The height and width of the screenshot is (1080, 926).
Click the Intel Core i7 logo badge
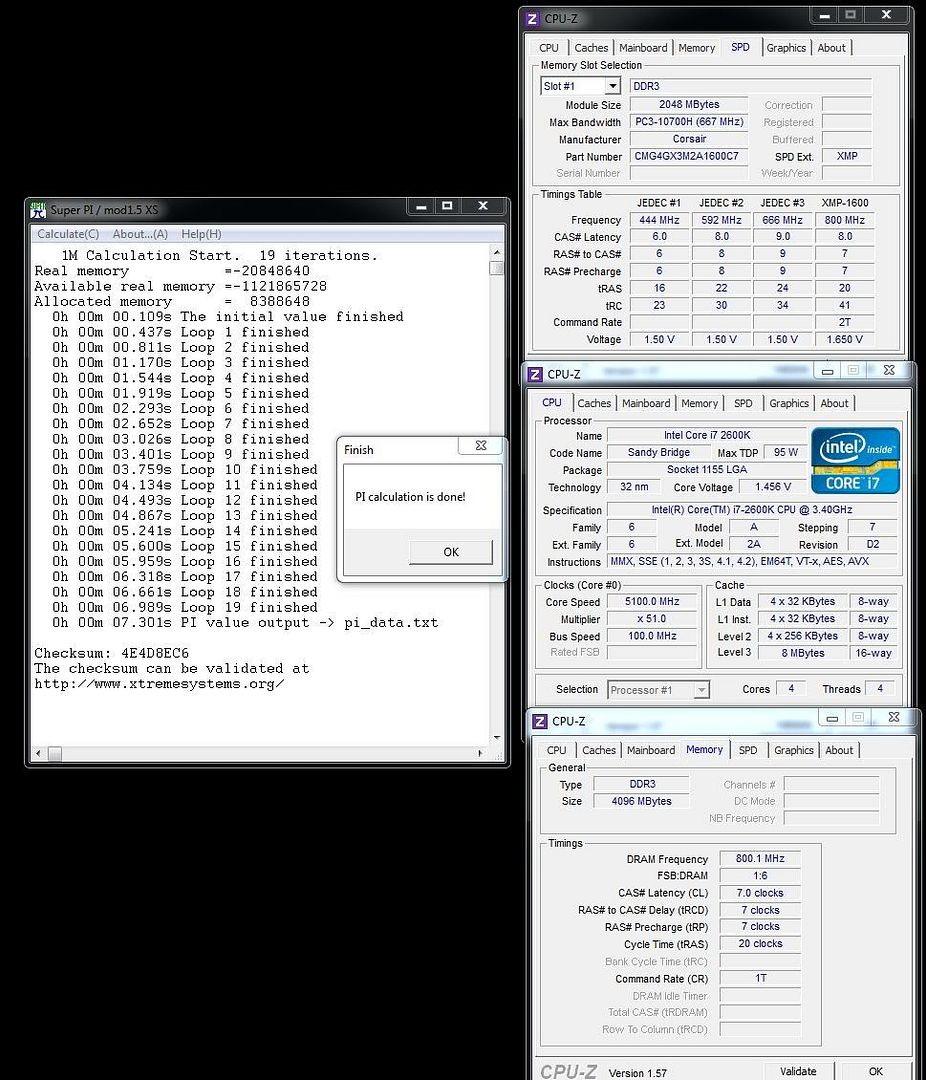pyautogui.click(x=855, y=460)
